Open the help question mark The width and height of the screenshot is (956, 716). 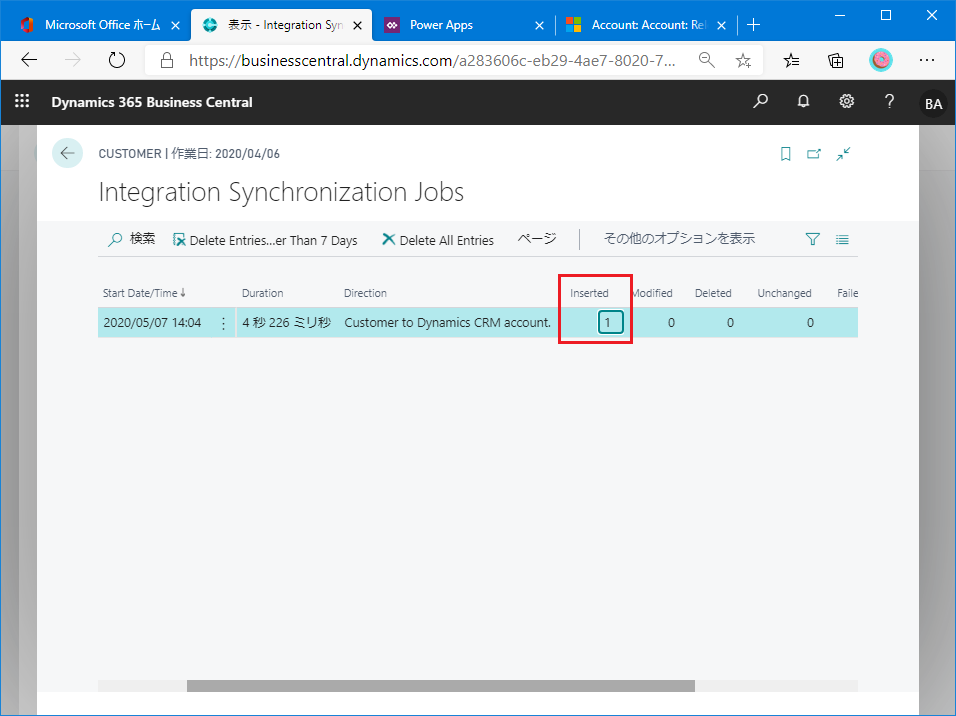pos(890,101)
